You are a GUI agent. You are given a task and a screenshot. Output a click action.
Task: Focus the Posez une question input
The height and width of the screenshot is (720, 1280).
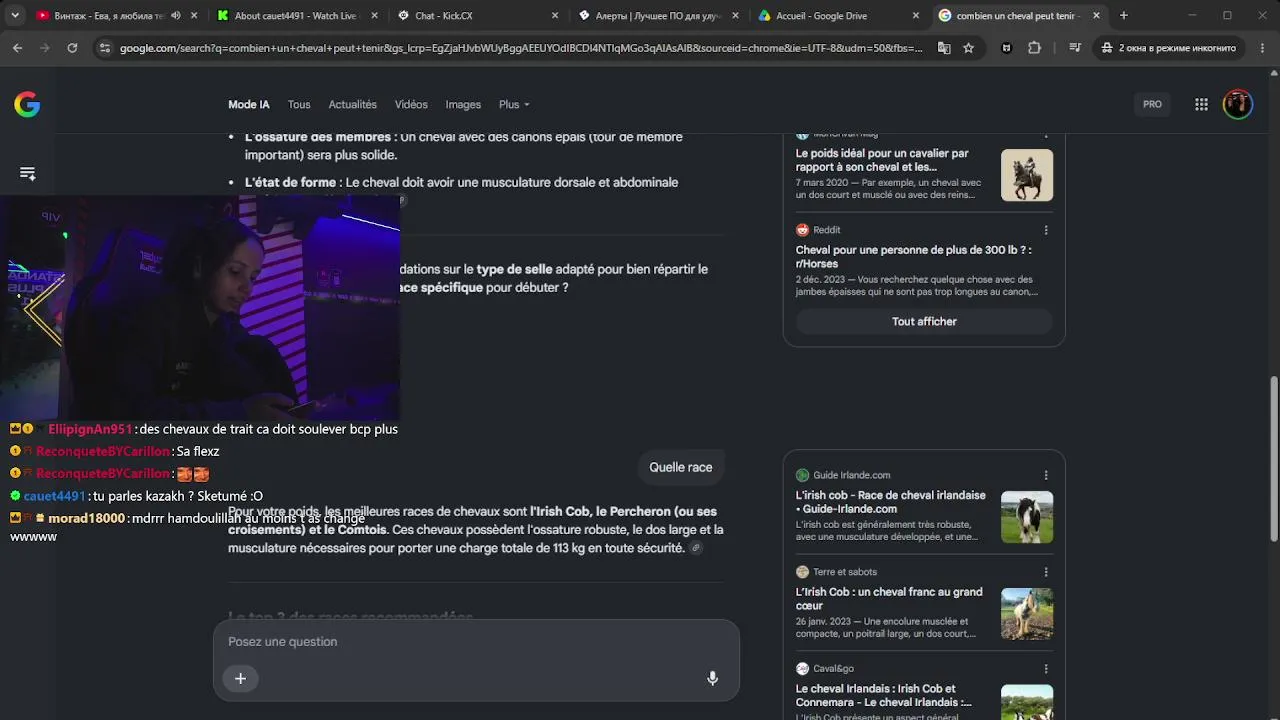[476, 642]
